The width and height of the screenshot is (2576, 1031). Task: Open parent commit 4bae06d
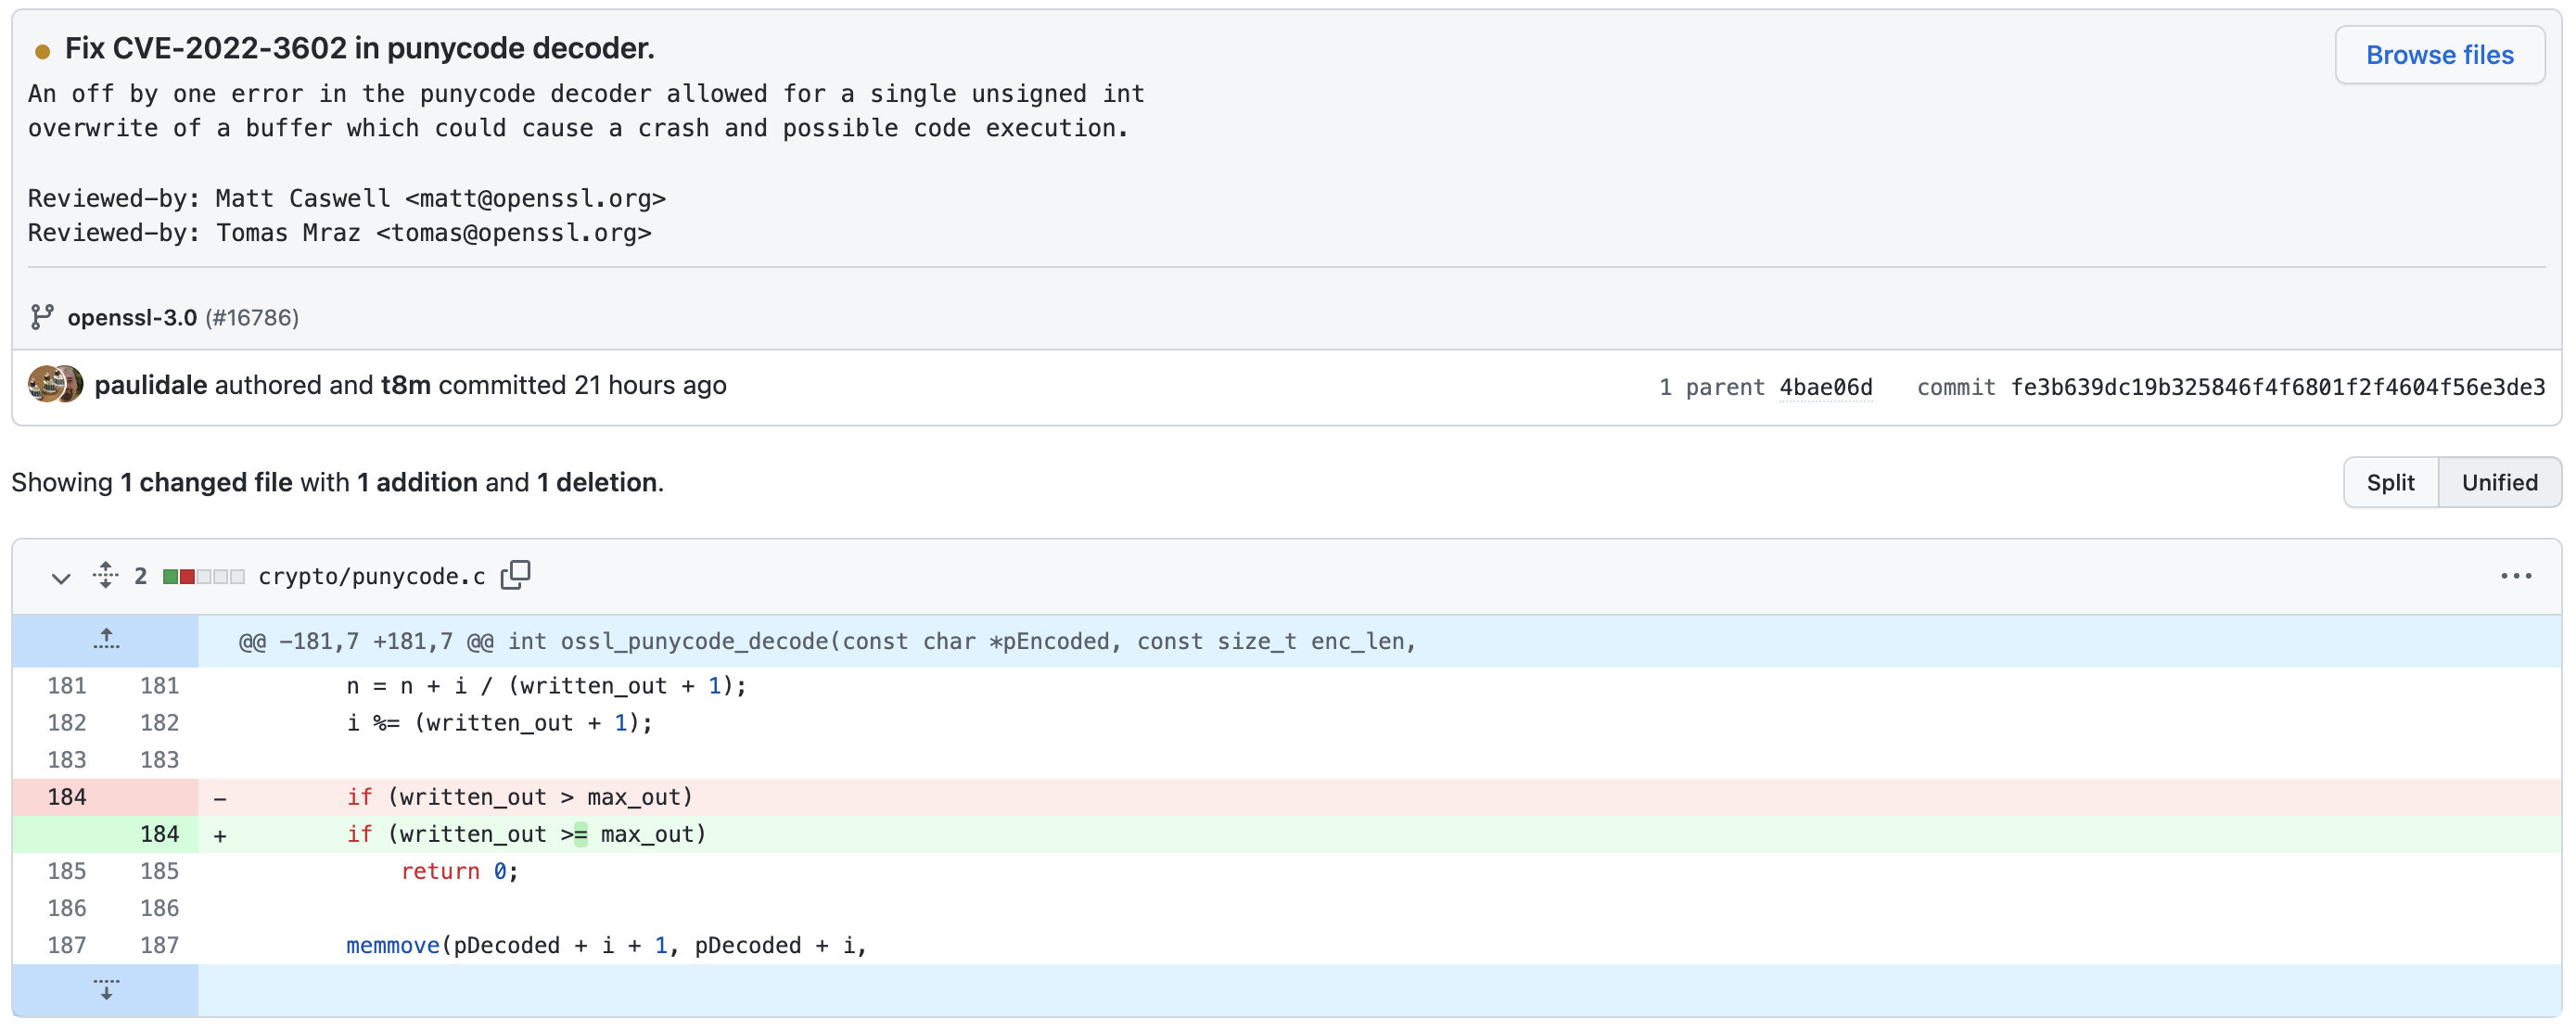[x=1825, y=387]
